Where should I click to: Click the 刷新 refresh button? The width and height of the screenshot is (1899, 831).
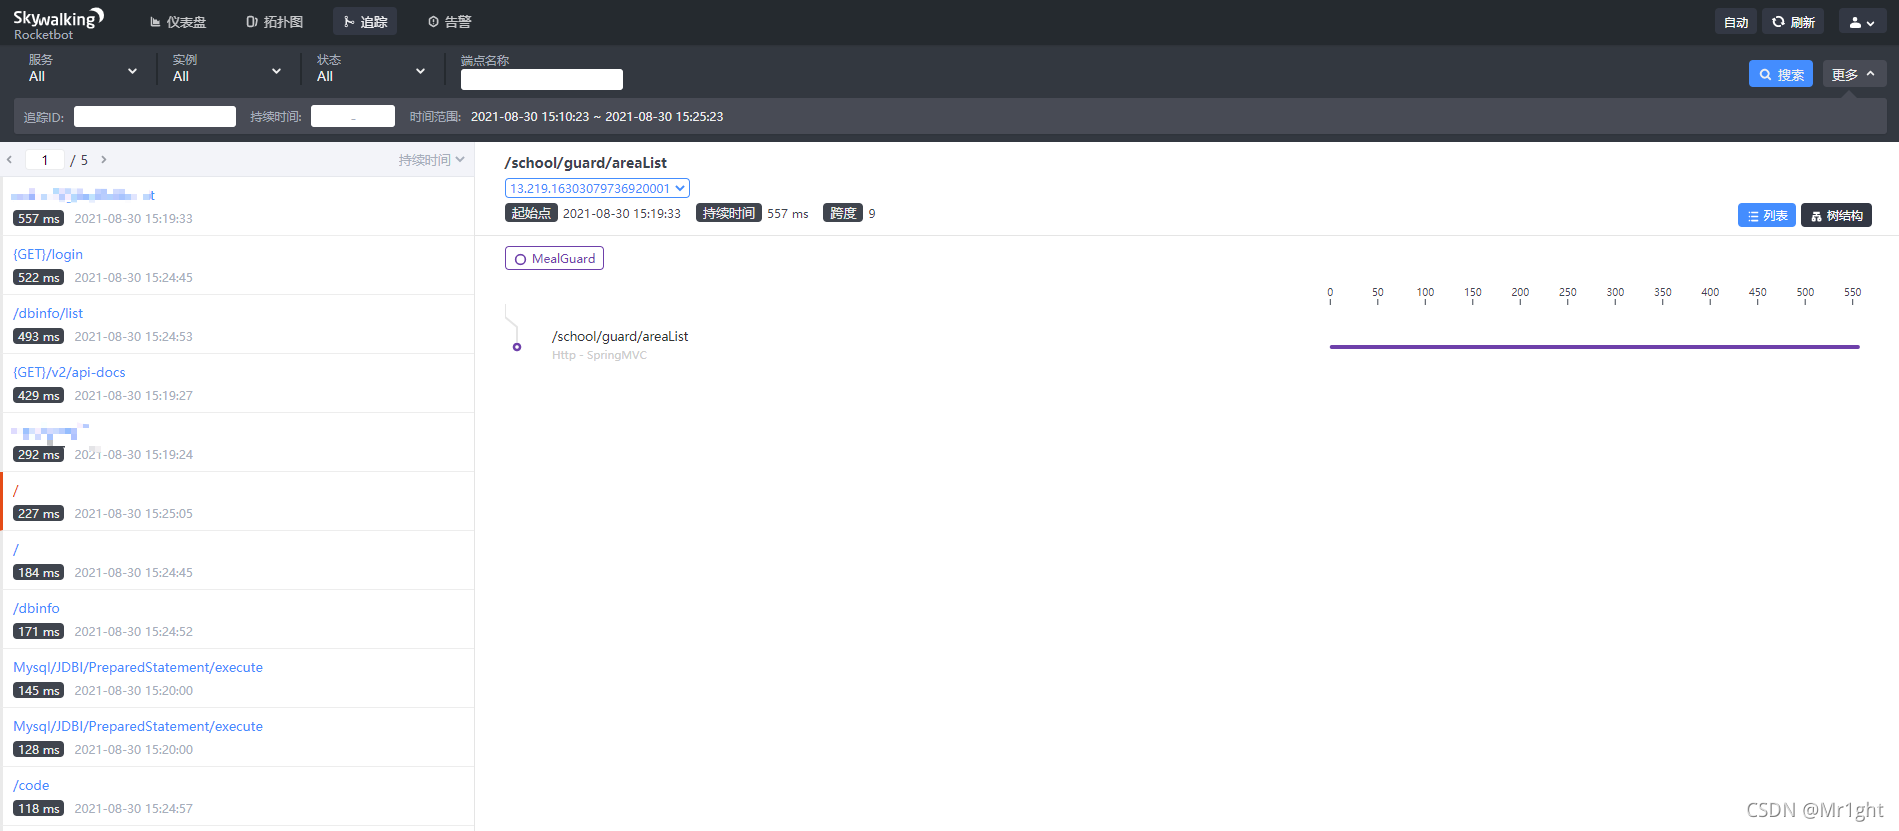[x=1793, y=22]
